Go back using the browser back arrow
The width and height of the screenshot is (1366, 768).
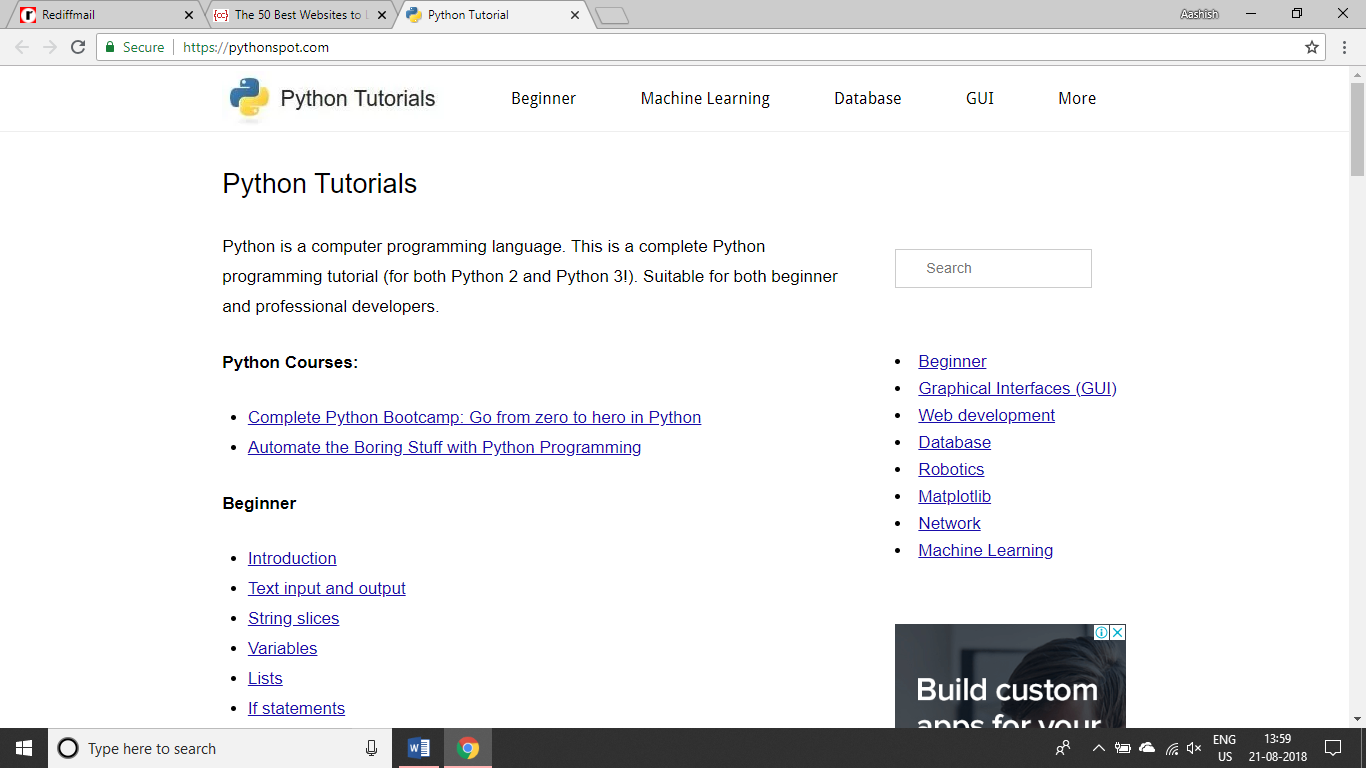pyautogui.click(x=22, y=47)
